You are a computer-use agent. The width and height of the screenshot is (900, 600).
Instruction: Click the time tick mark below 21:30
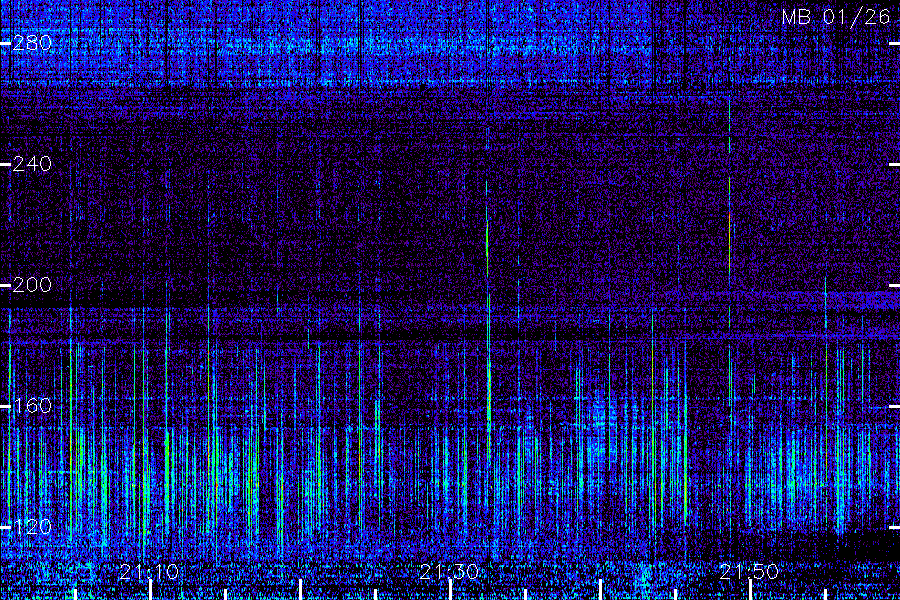coord(451,590)
